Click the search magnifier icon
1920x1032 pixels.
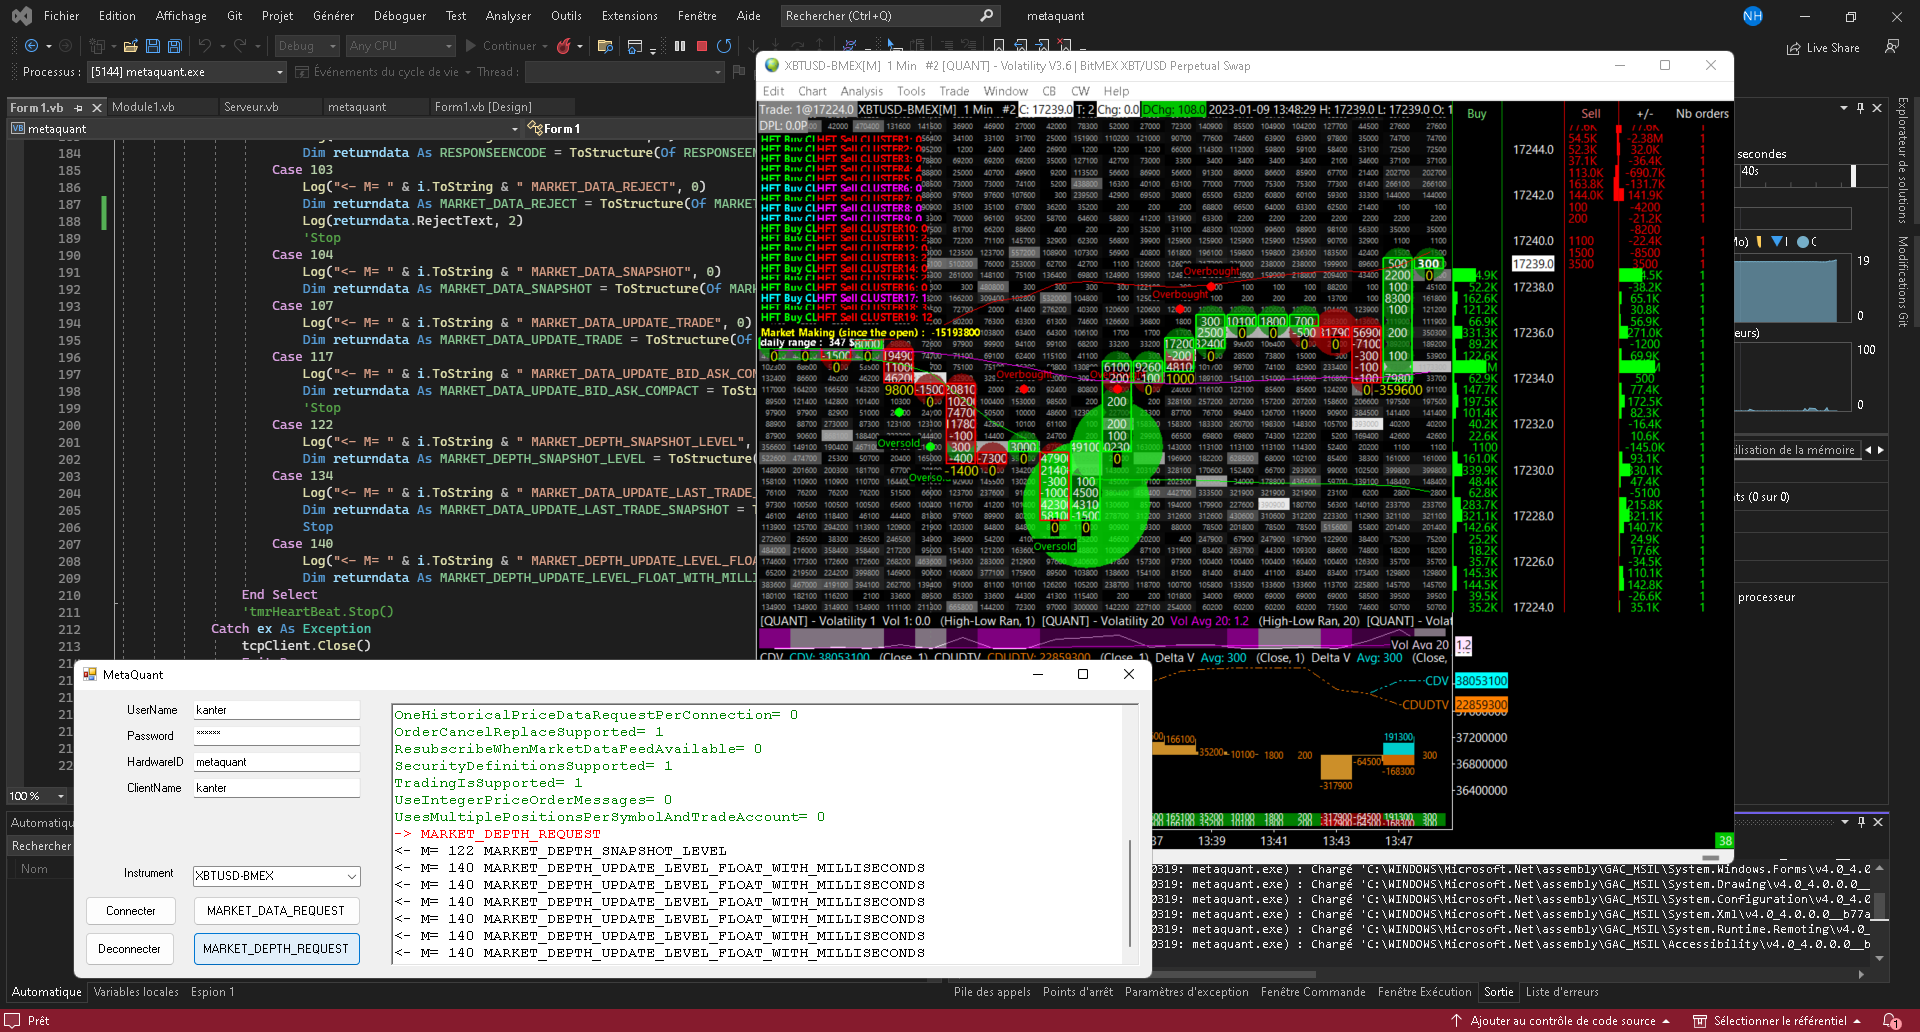[986, 16]
